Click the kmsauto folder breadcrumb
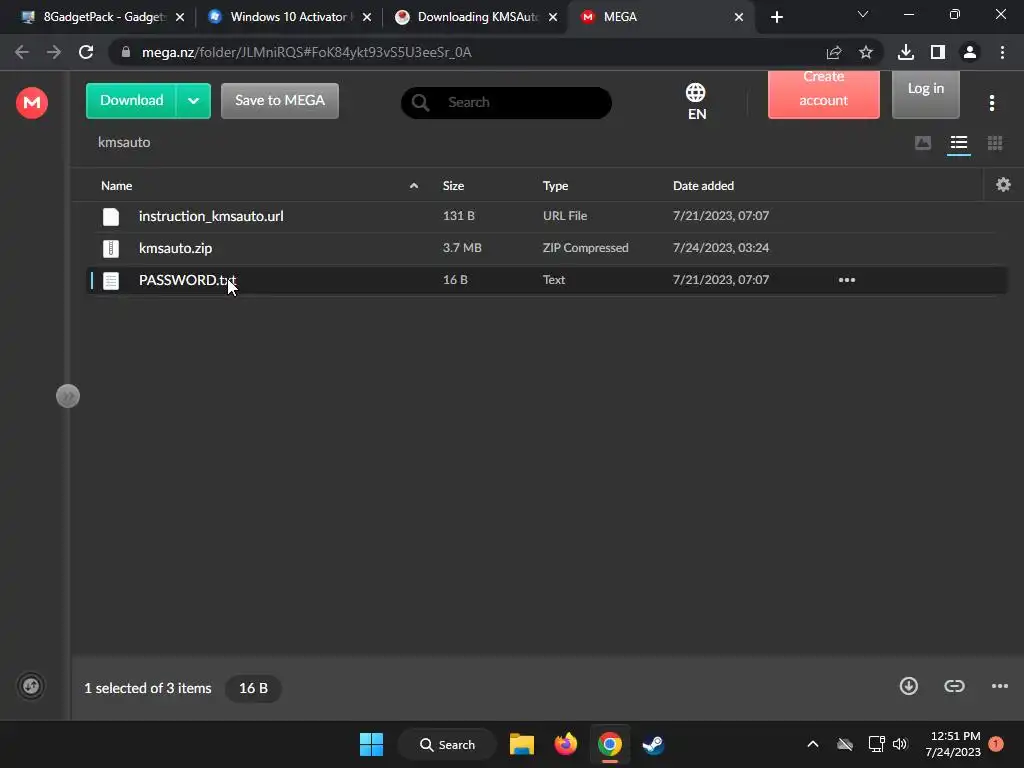The image size is (1024, 768). click(124, 142)
